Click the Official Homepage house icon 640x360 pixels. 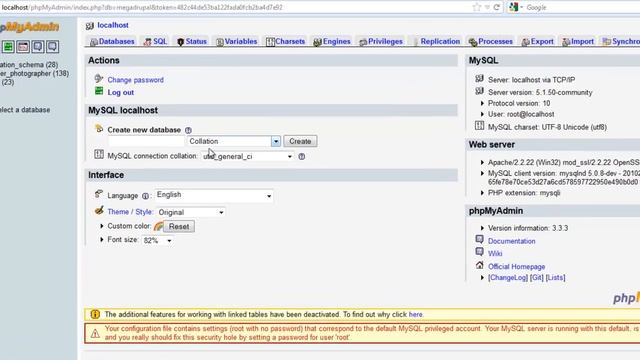[x=480, y=265]
